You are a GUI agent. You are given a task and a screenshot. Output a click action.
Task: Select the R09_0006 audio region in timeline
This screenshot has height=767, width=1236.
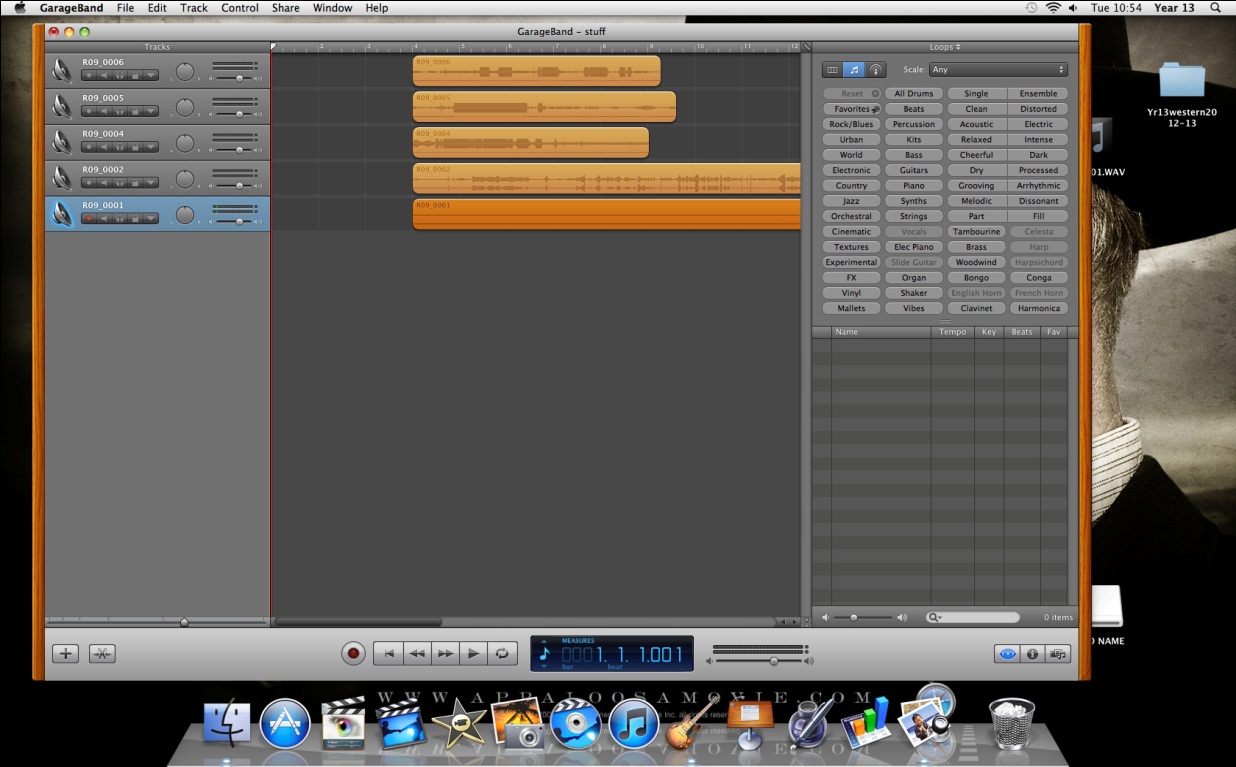[537, 71]
